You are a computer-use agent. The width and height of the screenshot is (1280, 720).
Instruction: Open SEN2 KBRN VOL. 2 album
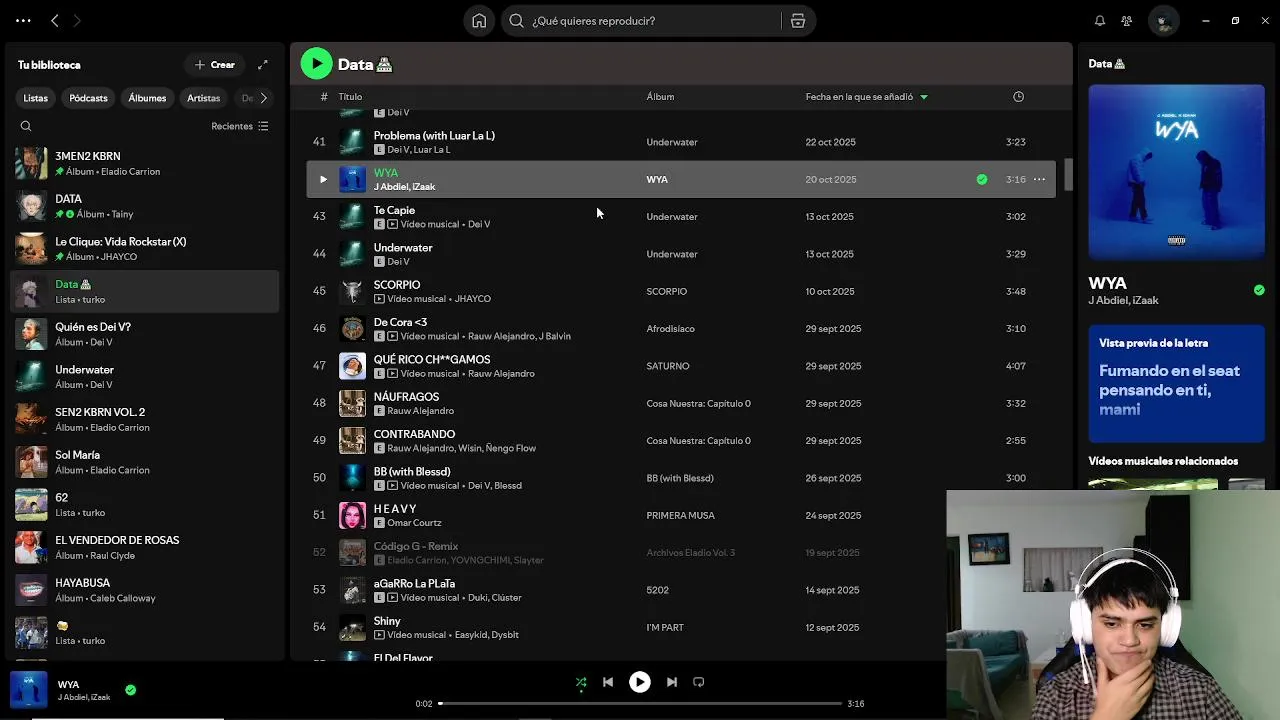coord(144,419)
